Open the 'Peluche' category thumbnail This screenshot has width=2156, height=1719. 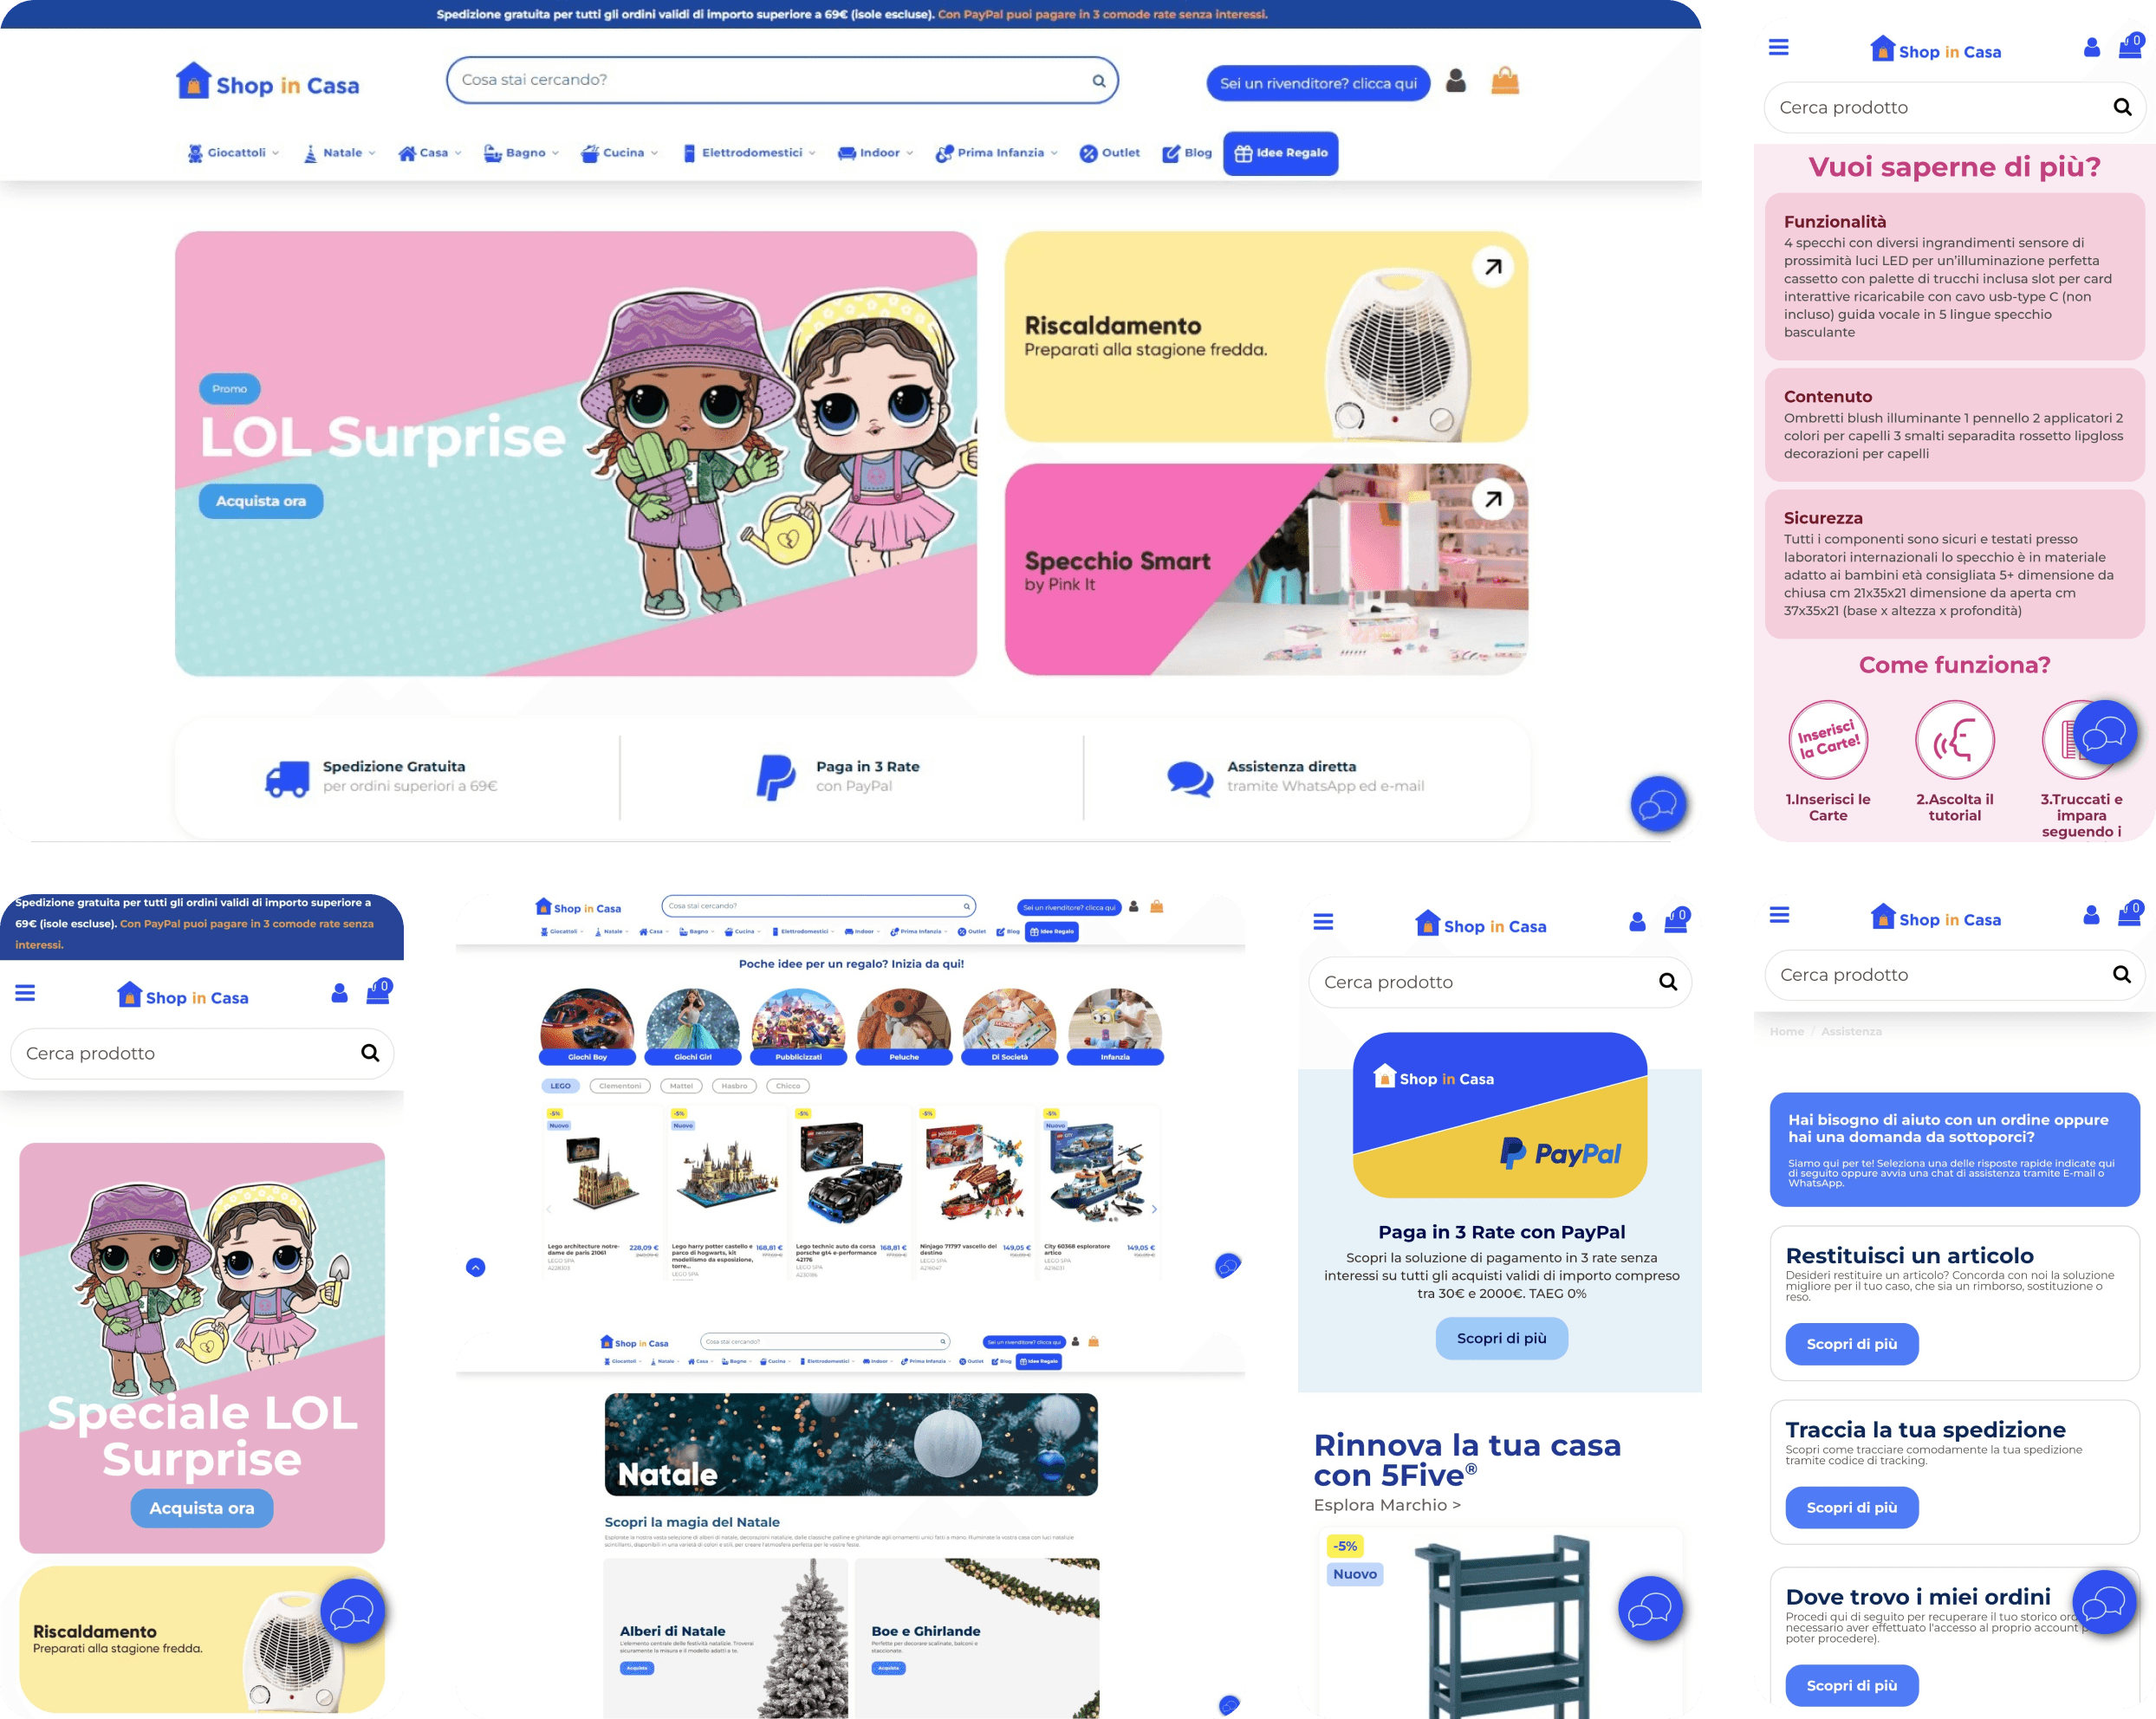pyautogui.click(x=904, y=1026)
